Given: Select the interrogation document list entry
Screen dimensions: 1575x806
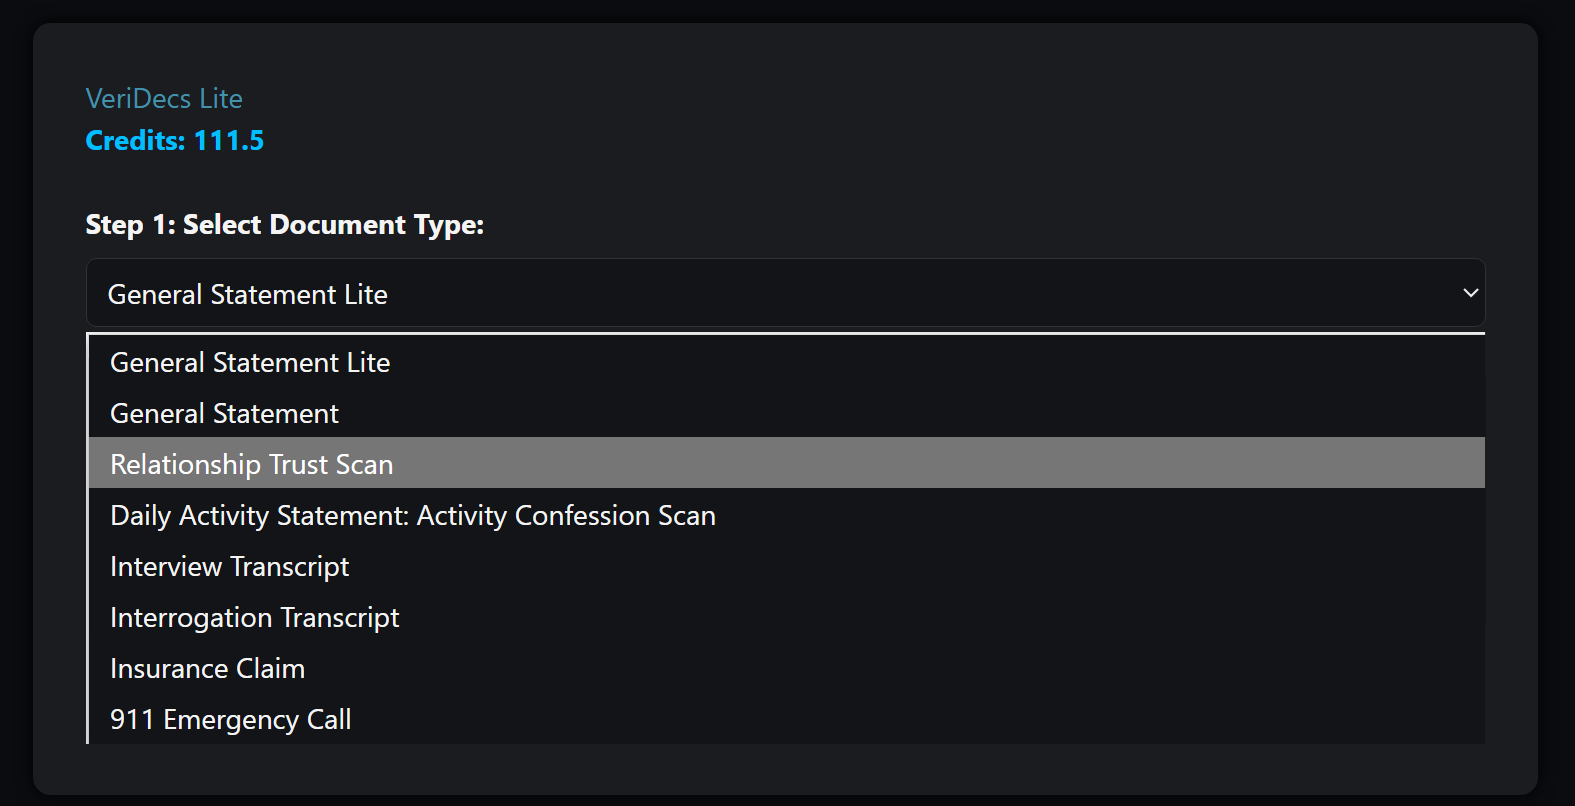Looking at the screenshot, I should [254, 617].
